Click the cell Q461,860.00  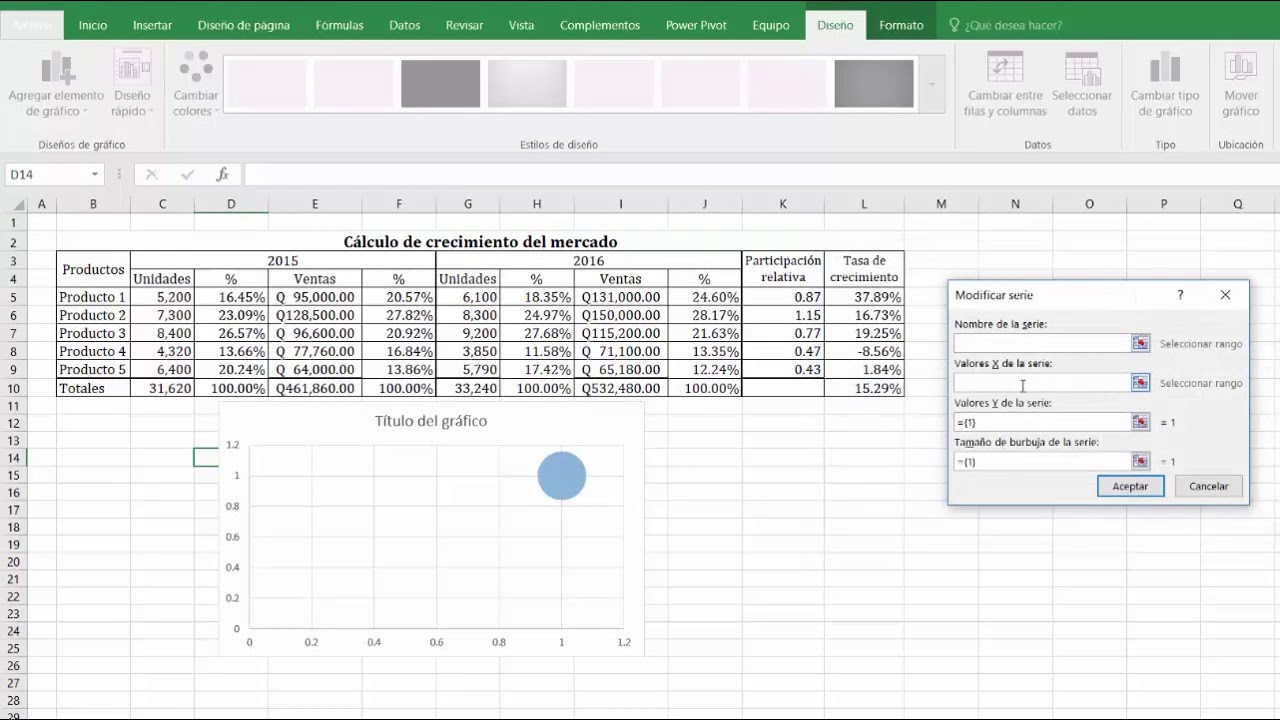pos(315,388)
